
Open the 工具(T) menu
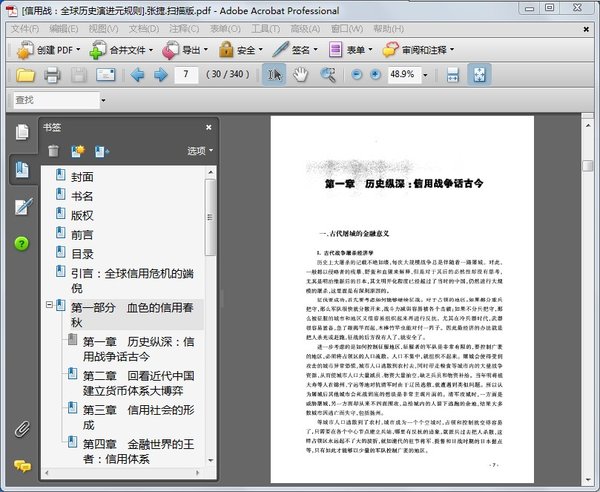coord(267,28)
